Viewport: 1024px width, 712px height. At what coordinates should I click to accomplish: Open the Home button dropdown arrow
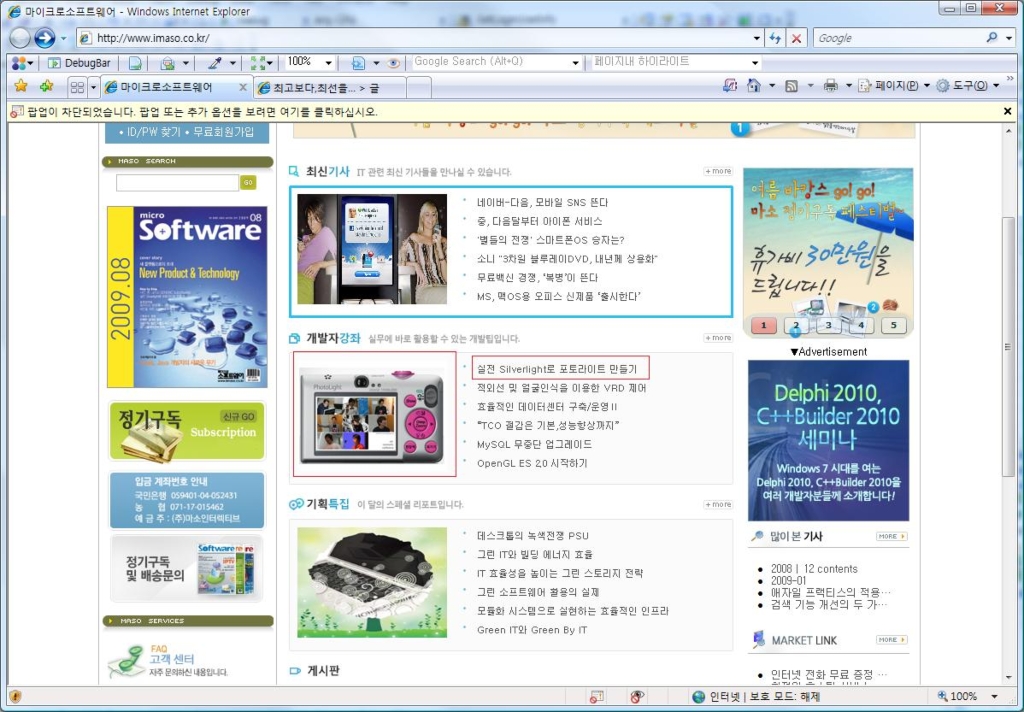(771, 86)
